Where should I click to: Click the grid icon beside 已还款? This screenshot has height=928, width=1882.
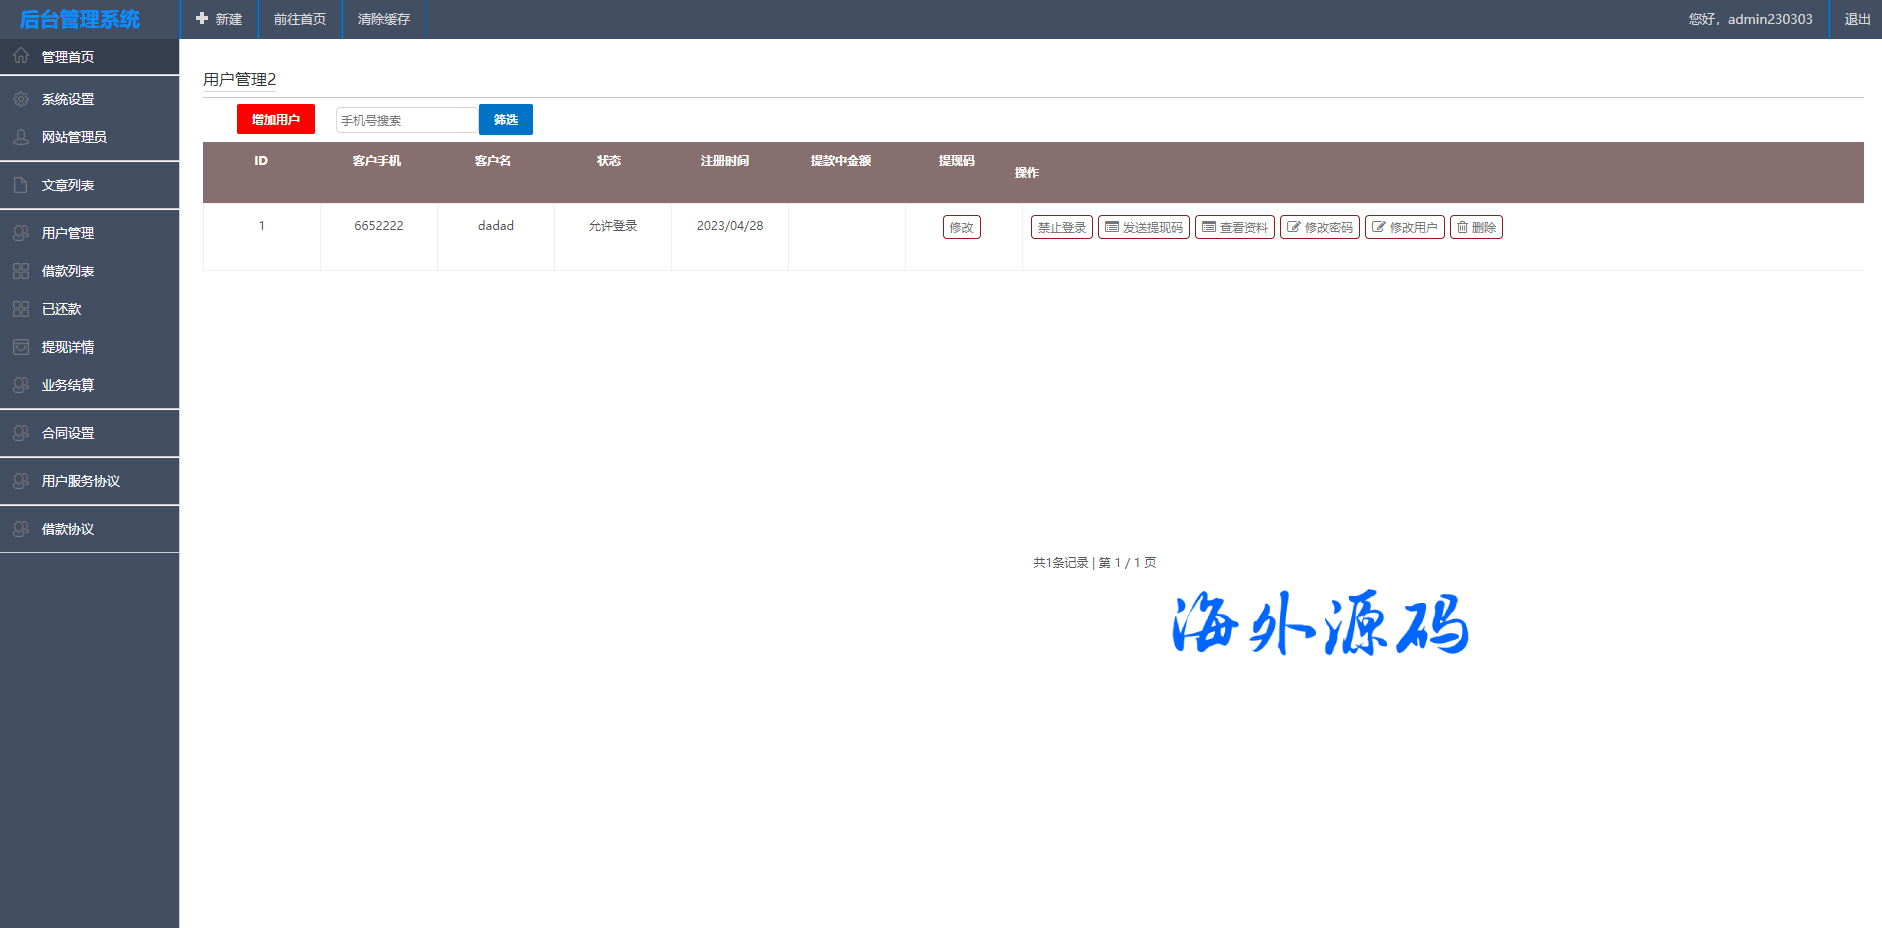21,309
